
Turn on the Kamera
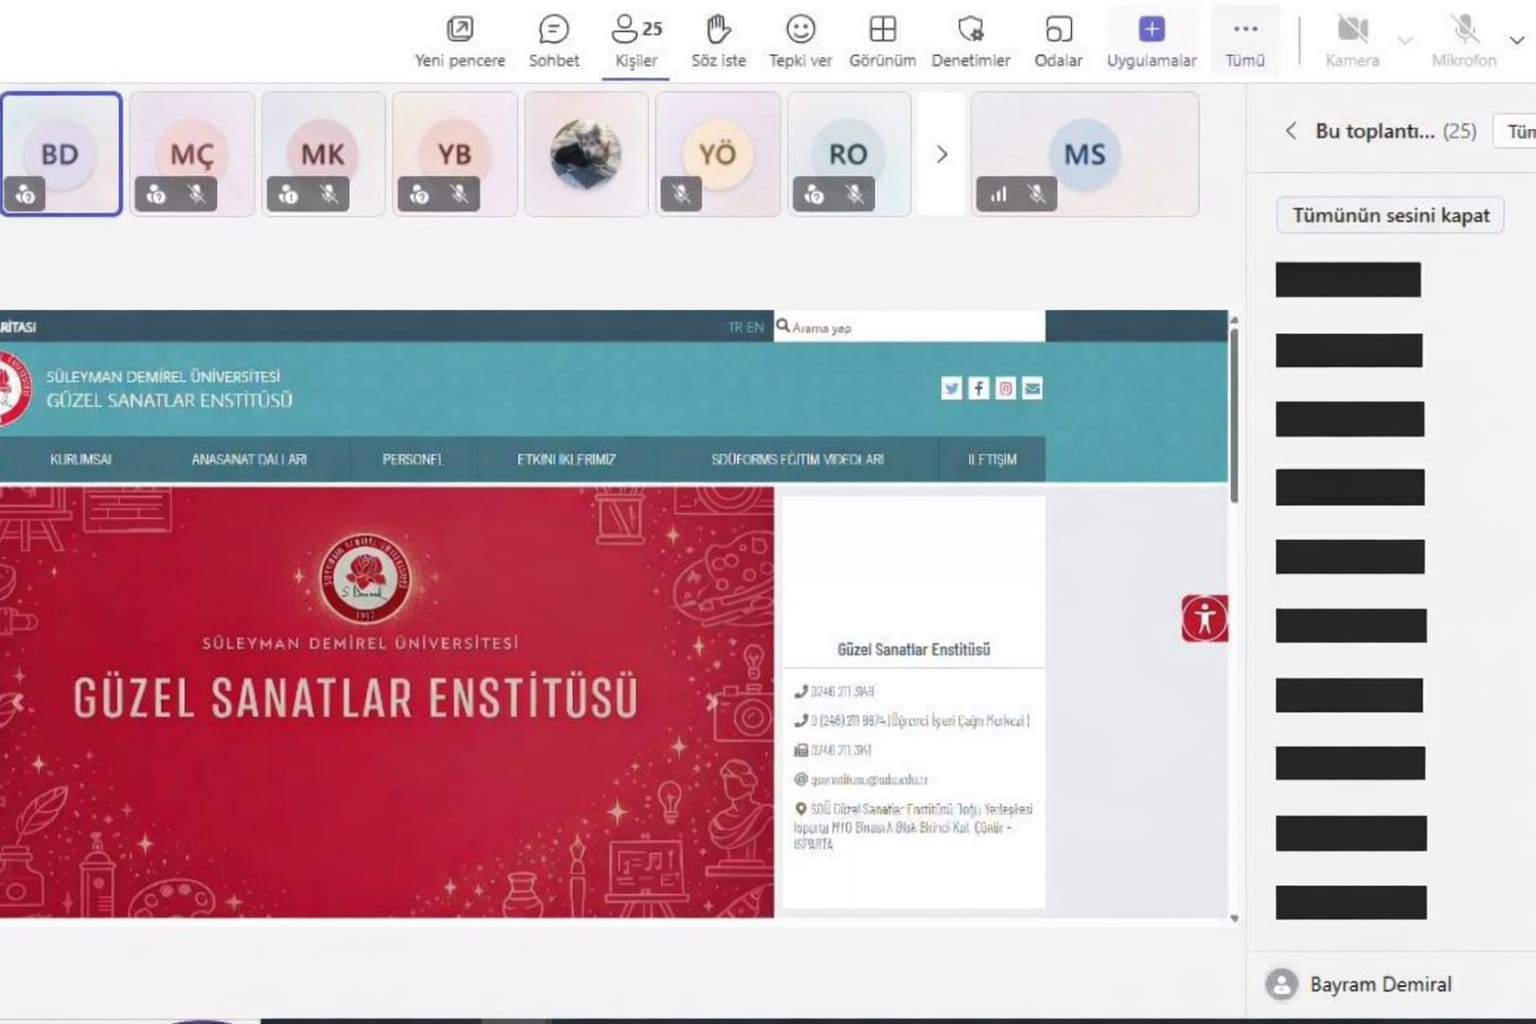click(1352, 42)
